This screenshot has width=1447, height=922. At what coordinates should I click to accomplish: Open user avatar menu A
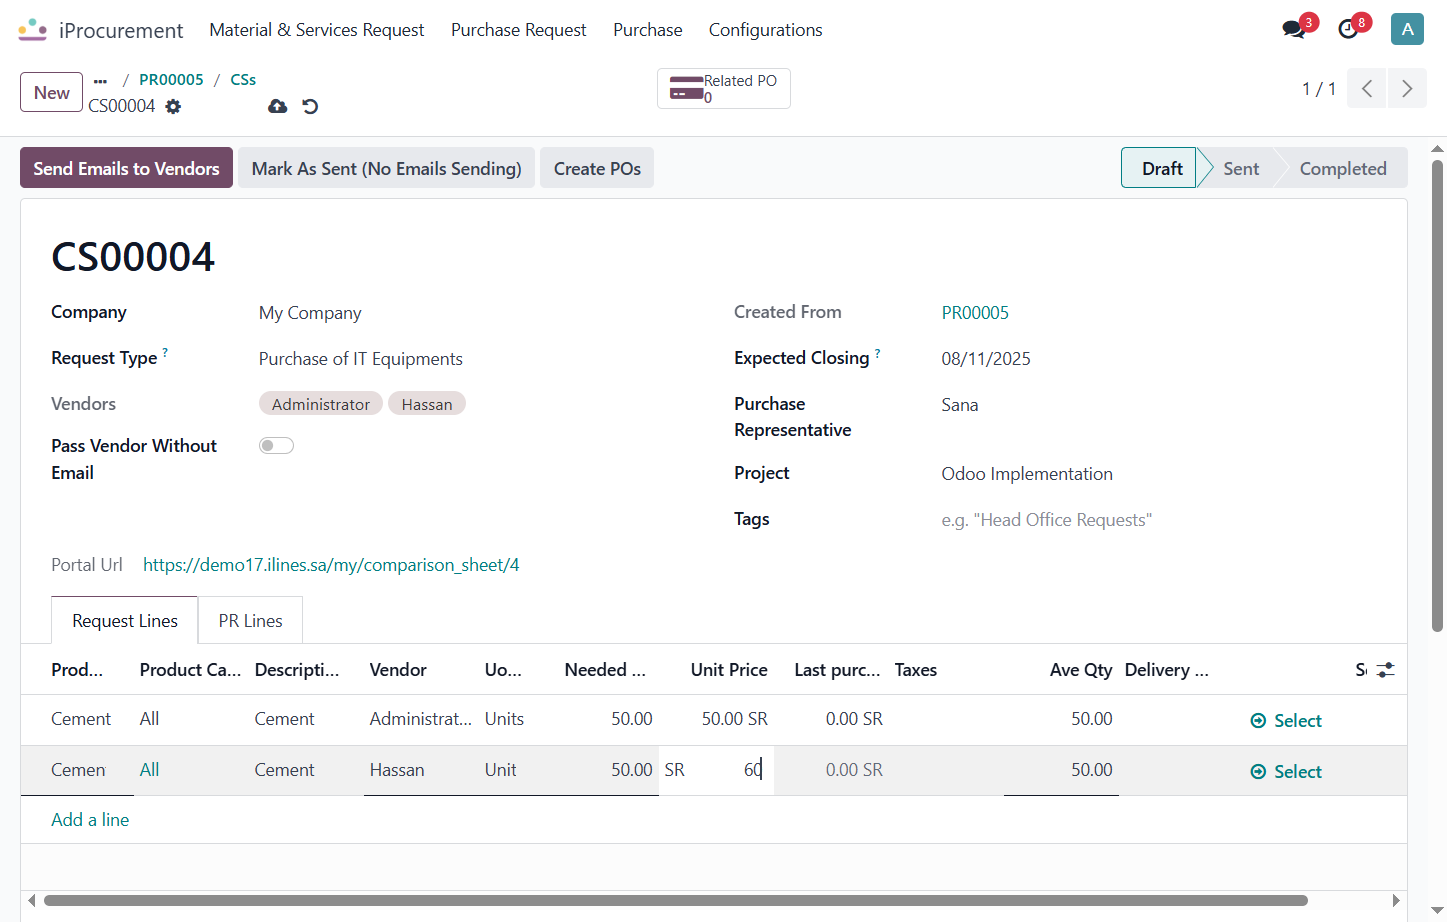[1407, 29]
